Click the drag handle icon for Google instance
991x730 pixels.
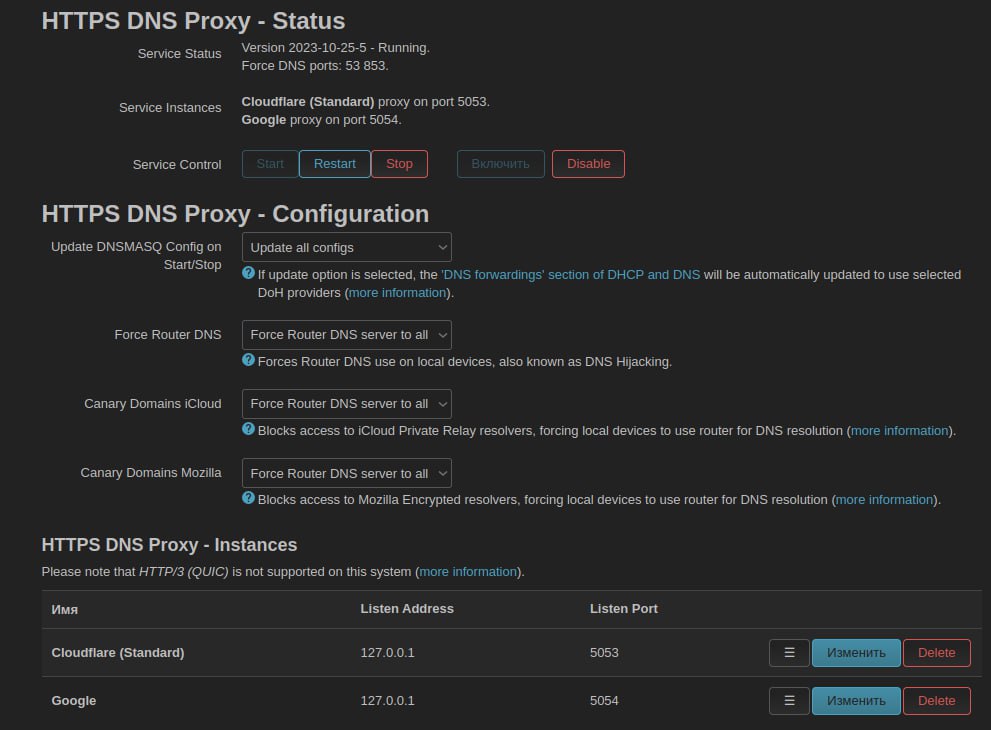coord(789,701)
